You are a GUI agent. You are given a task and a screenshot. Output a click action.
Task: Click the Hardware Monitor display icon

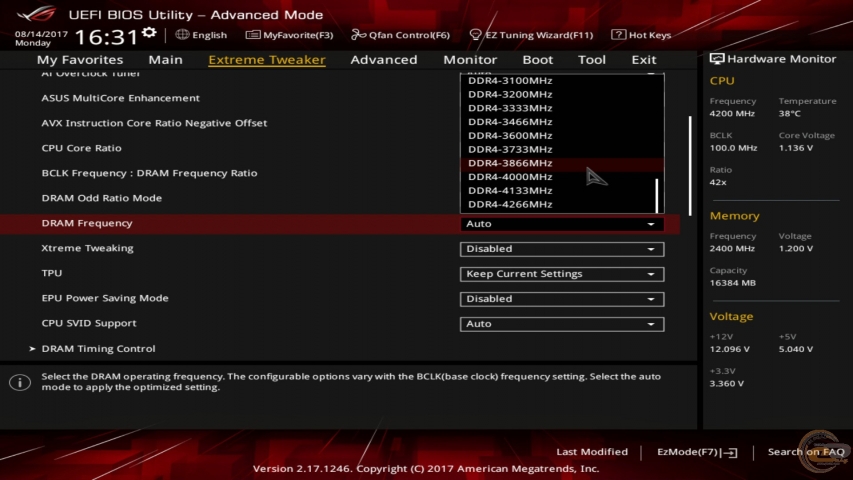[716, 59]
